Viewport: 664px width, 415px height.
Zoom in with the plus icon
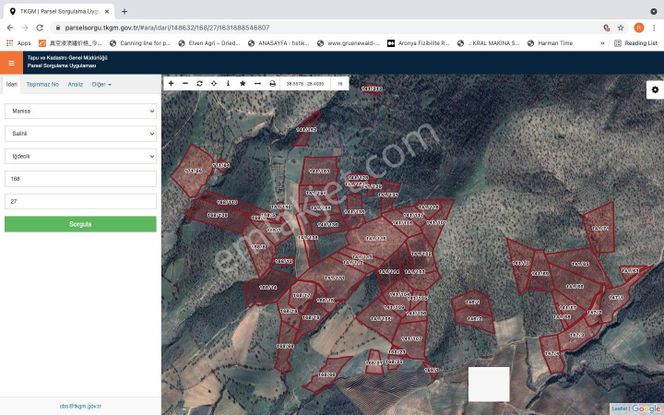coord(171,84)
